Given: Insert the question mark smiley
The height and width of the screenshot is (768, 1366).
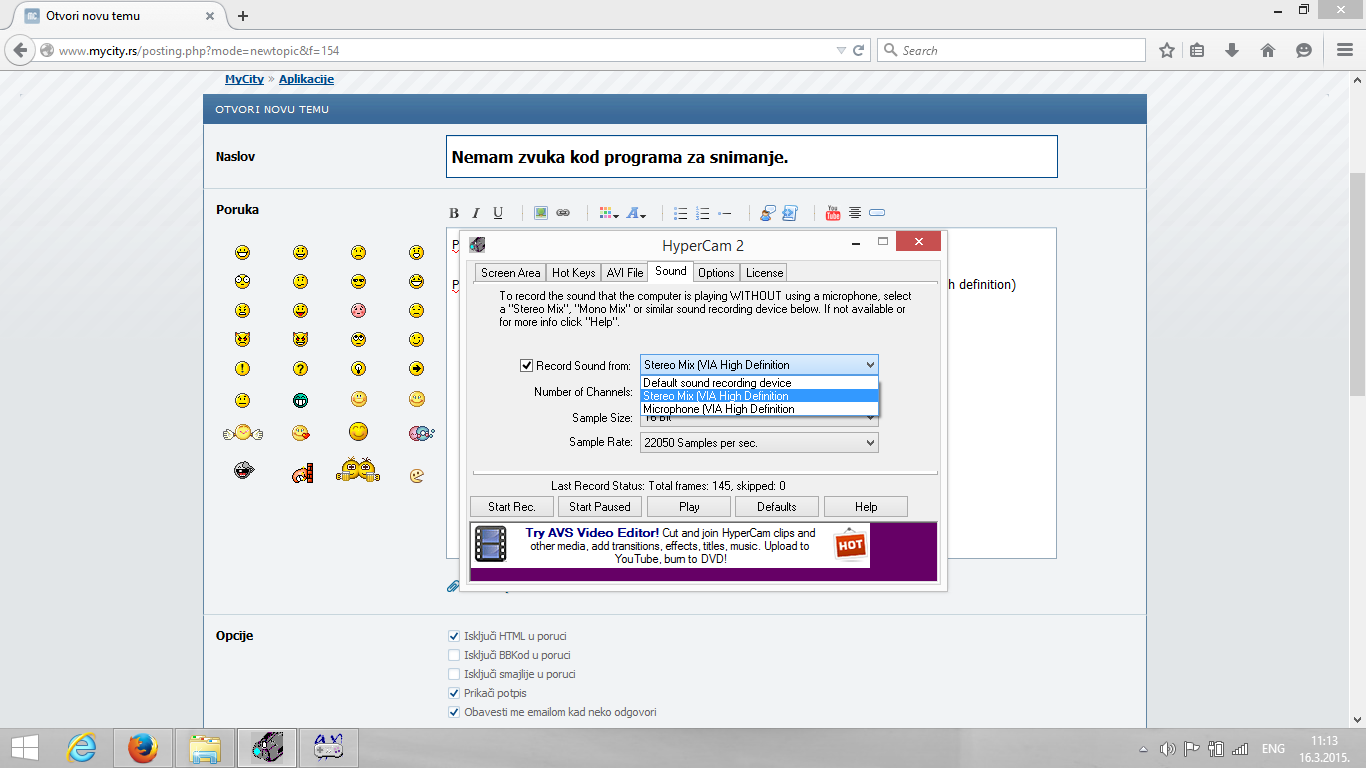Looking at the screenshot, I should [301, 369].
